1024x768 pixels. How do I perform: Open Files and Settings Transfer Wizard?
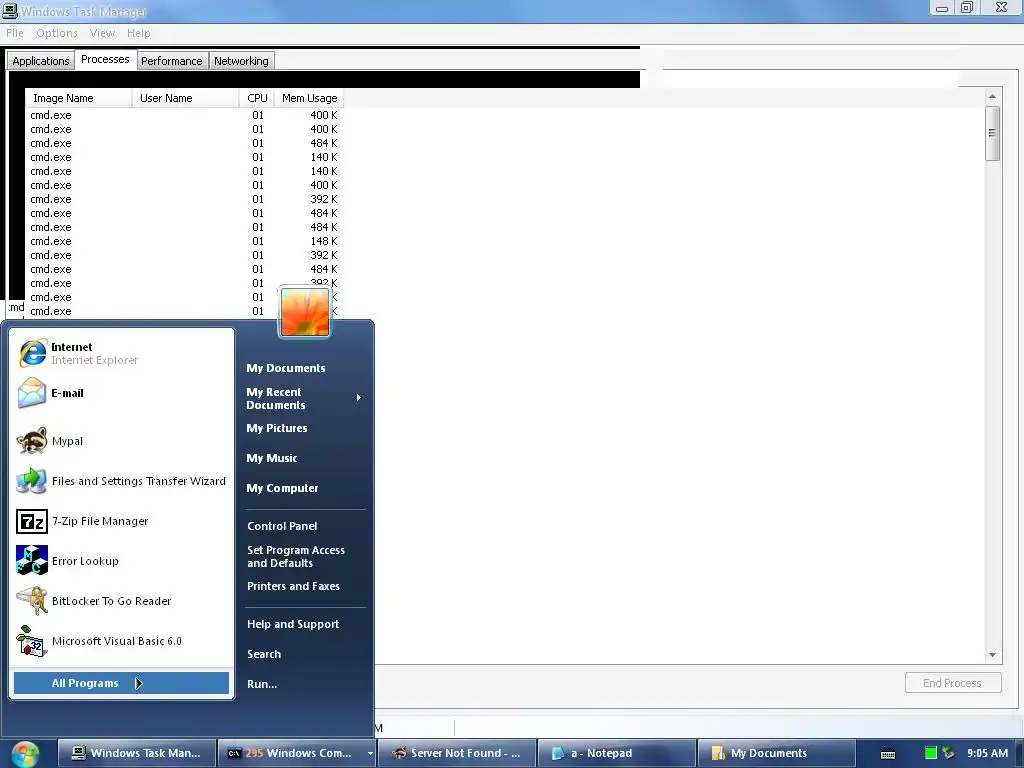(121, 481)
